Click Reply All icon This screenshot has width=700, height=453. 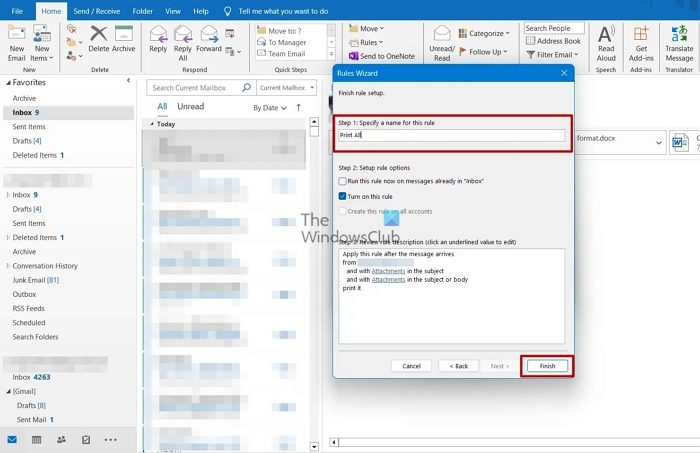(183, 44)
